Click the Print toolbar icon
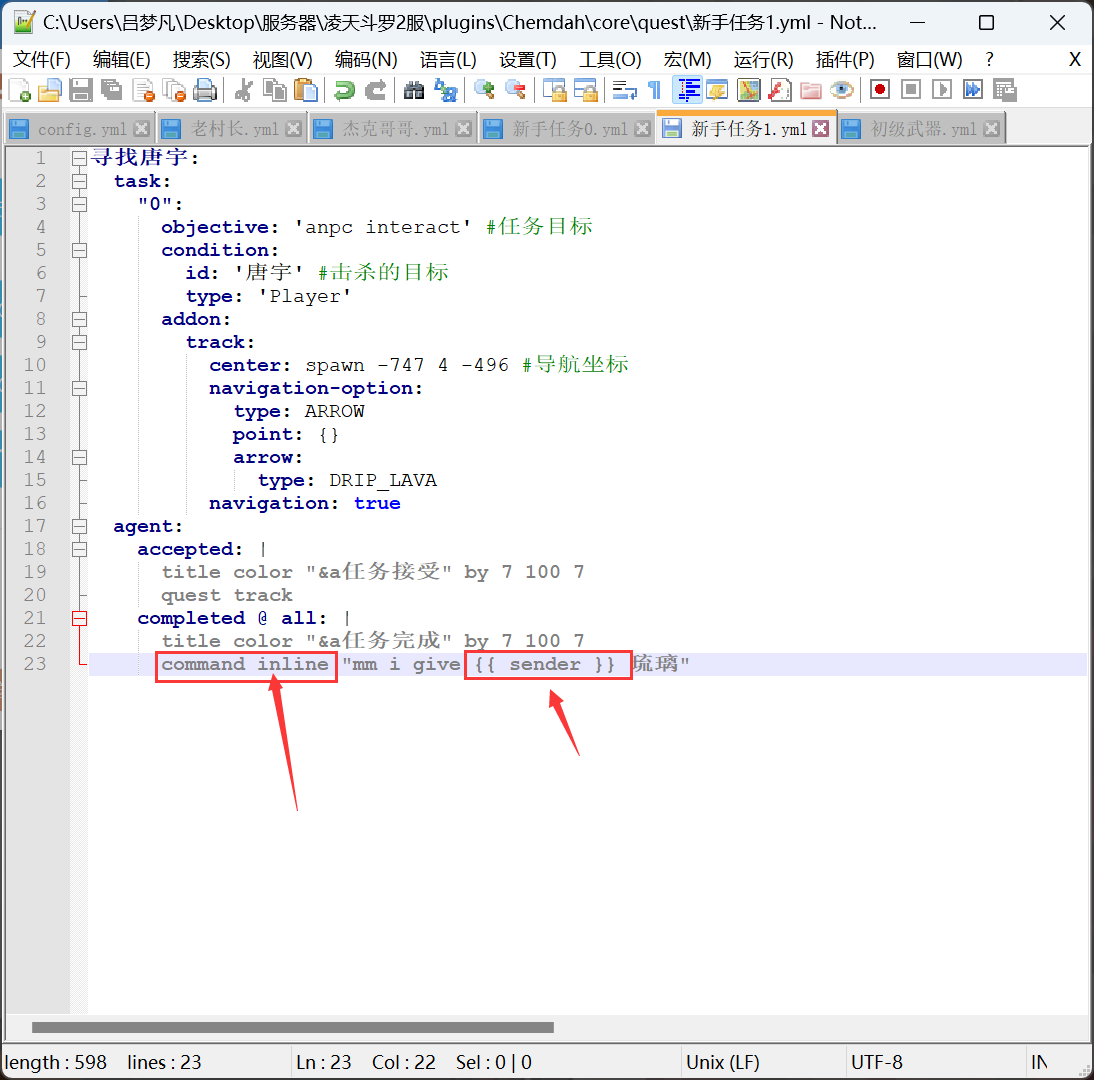The width and height of the screenshot is (1094, 1080). pos(205,90)
